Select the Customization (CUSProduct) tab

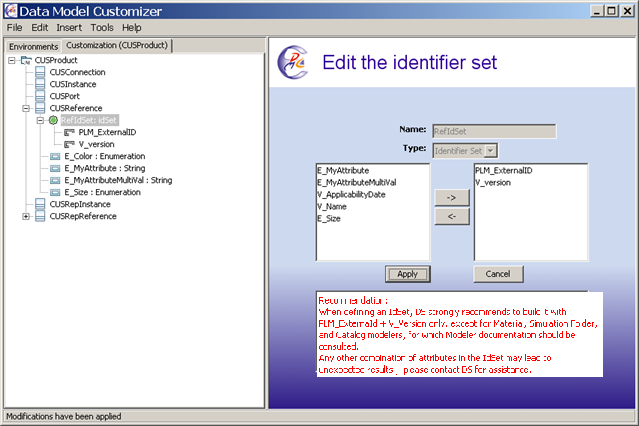pos(117,45)
